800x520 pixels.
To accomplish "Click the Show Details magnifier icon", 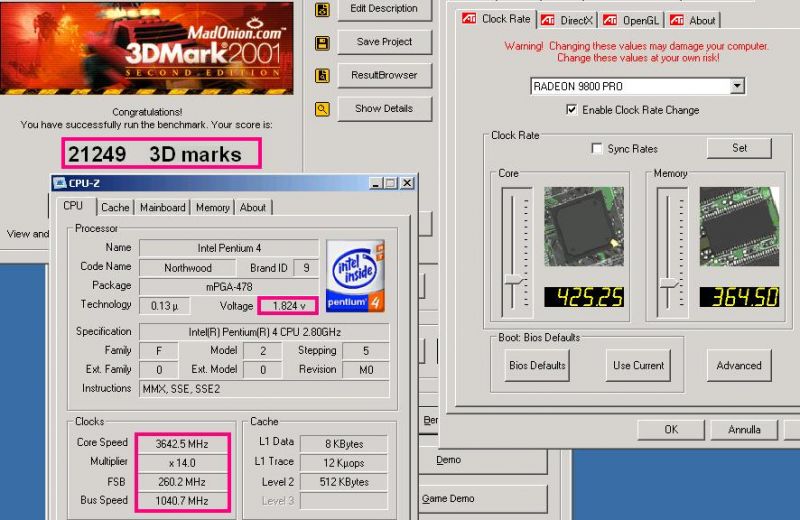I will click(322, 109).
